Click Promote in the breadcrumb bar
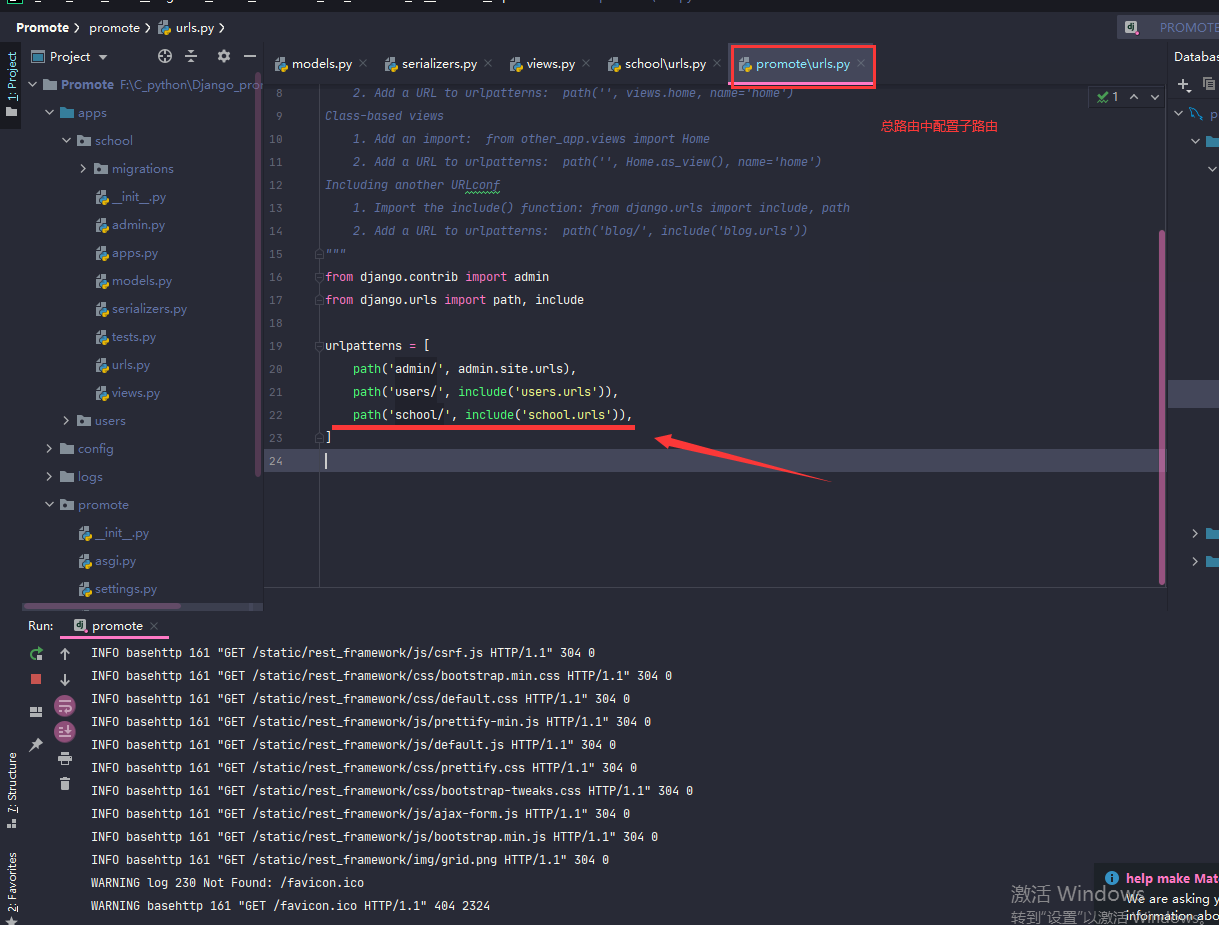 coord(42,27)
